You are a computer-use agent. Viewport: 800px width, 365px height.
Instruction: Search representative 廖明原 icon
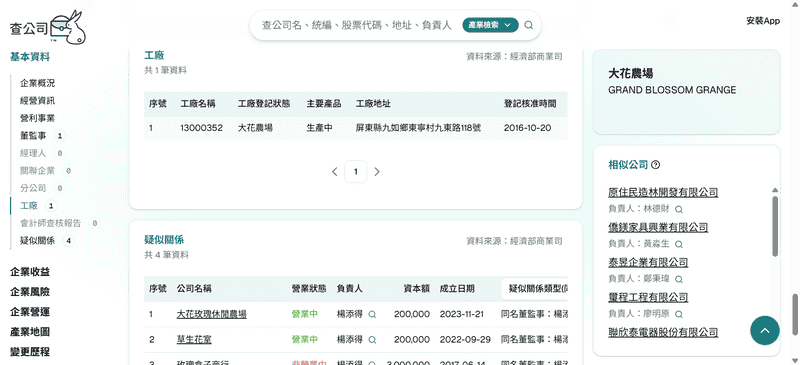[679, 314]
